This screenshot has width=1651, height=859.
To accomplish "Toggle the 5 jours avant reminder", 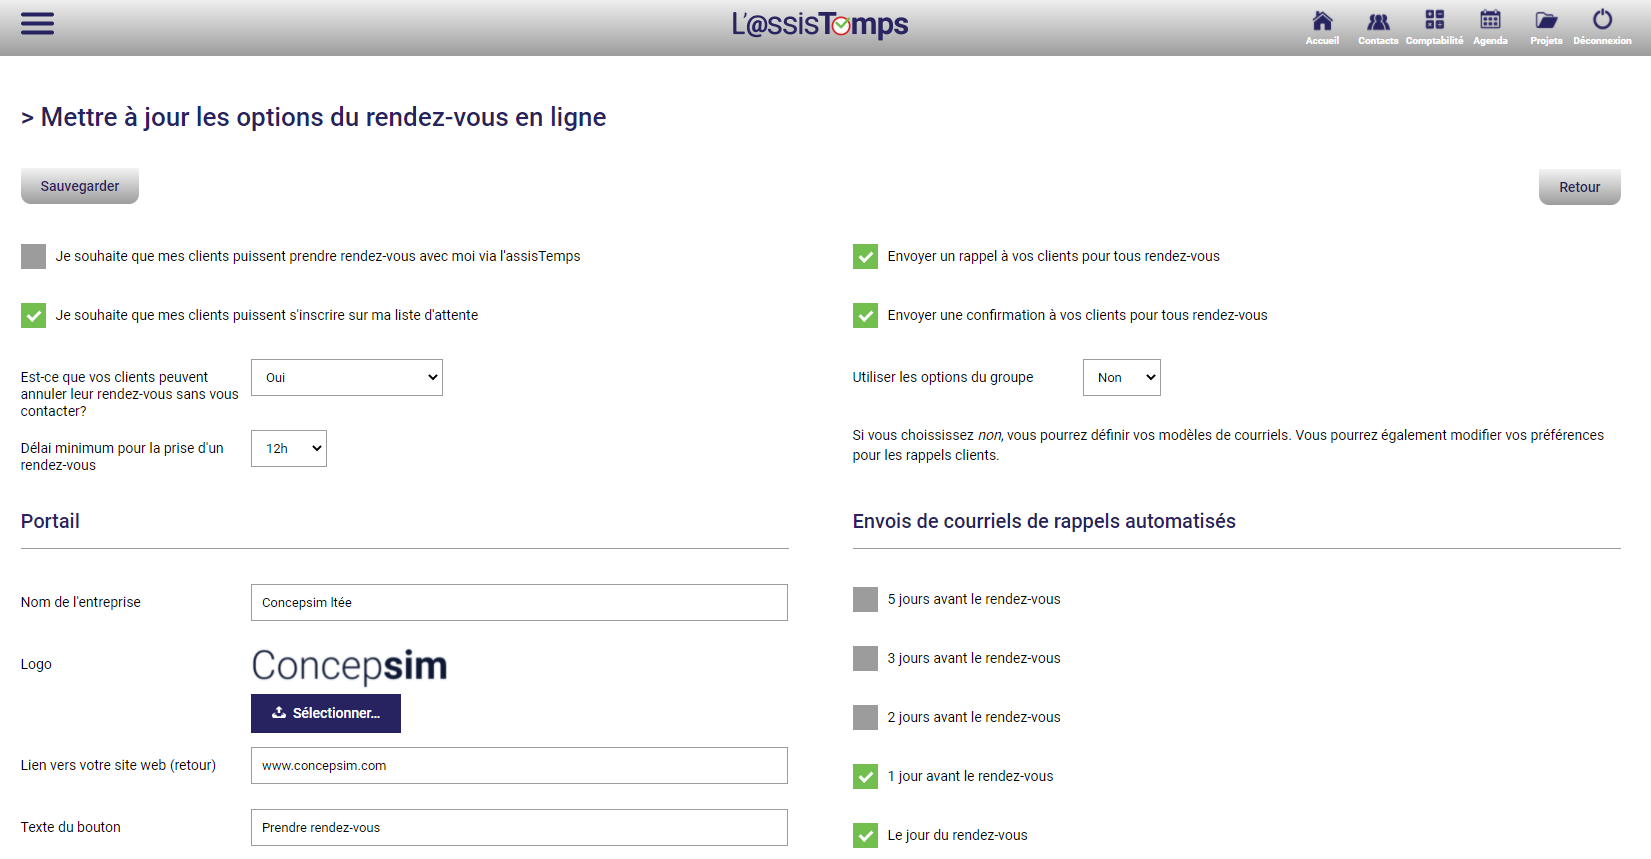I will coord(865,600).
